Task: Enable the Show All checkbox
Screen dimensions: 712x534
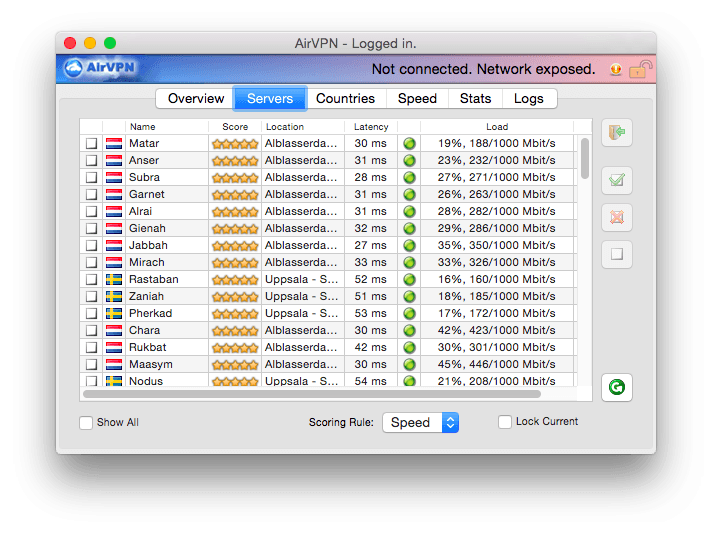Action: 86,423
